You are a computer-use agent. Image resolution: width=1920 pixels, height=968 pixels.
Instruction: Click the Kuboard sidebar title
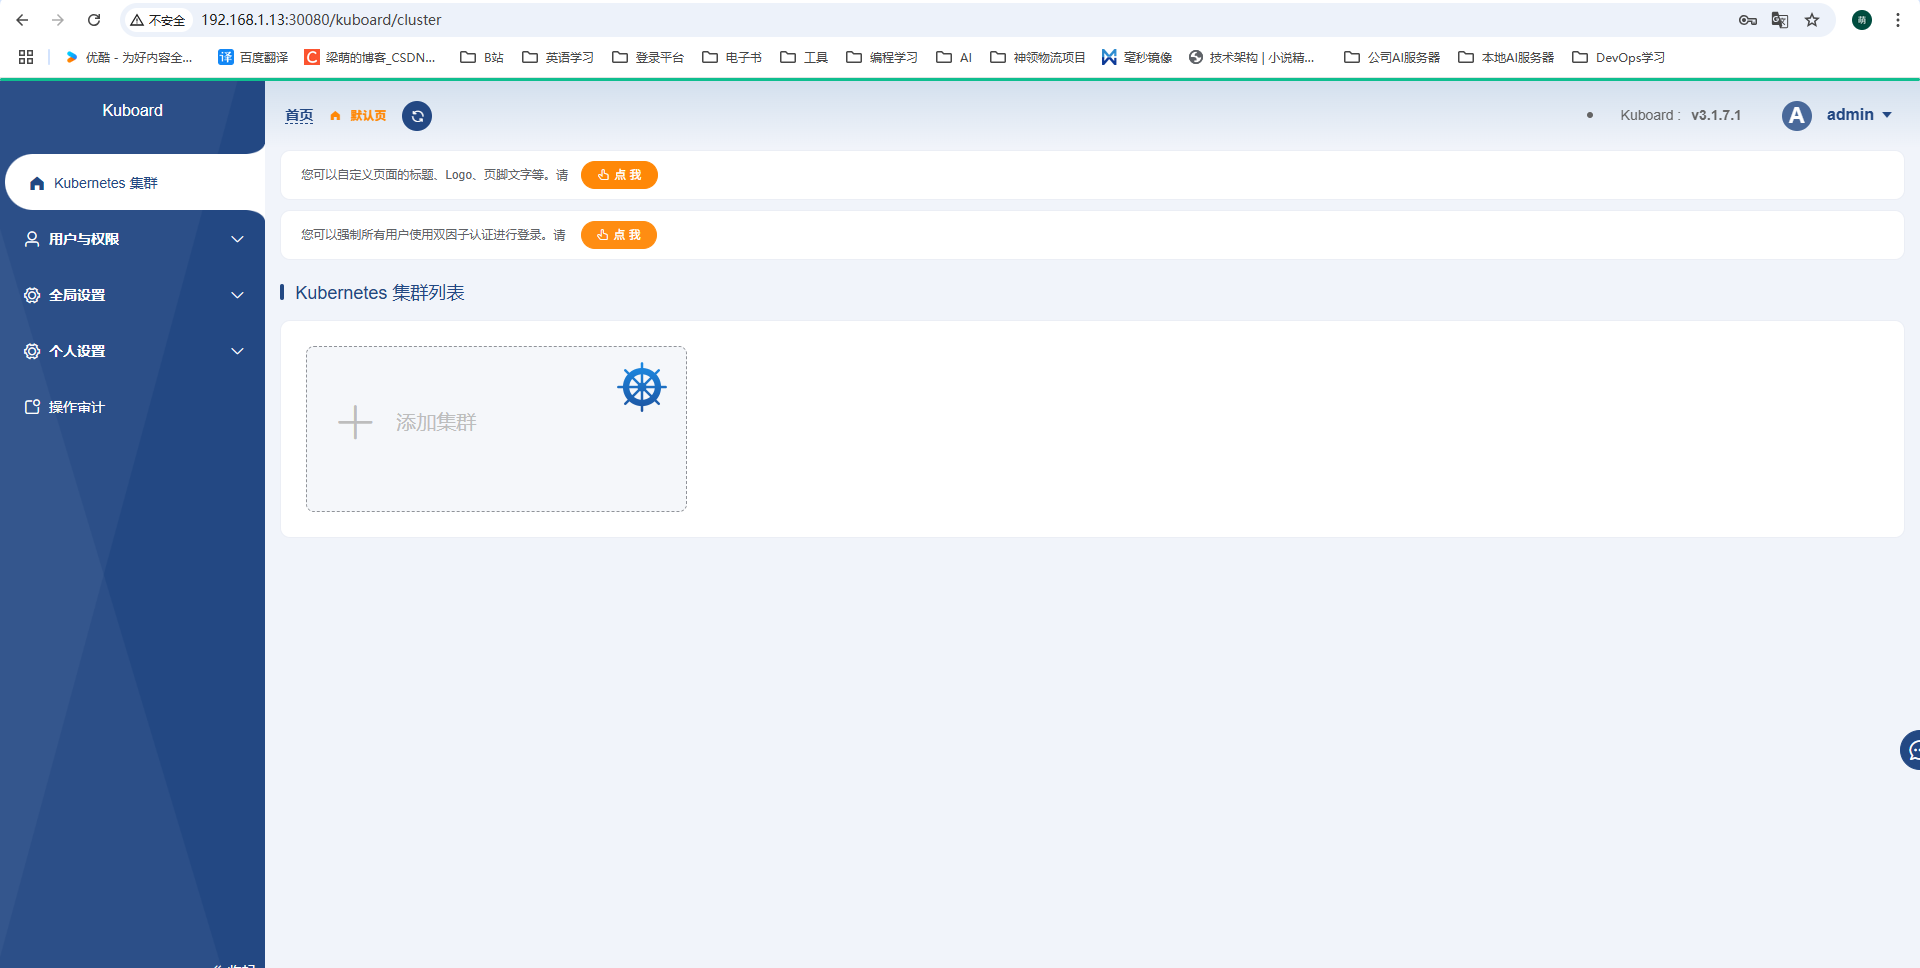(x=132, y=111)
